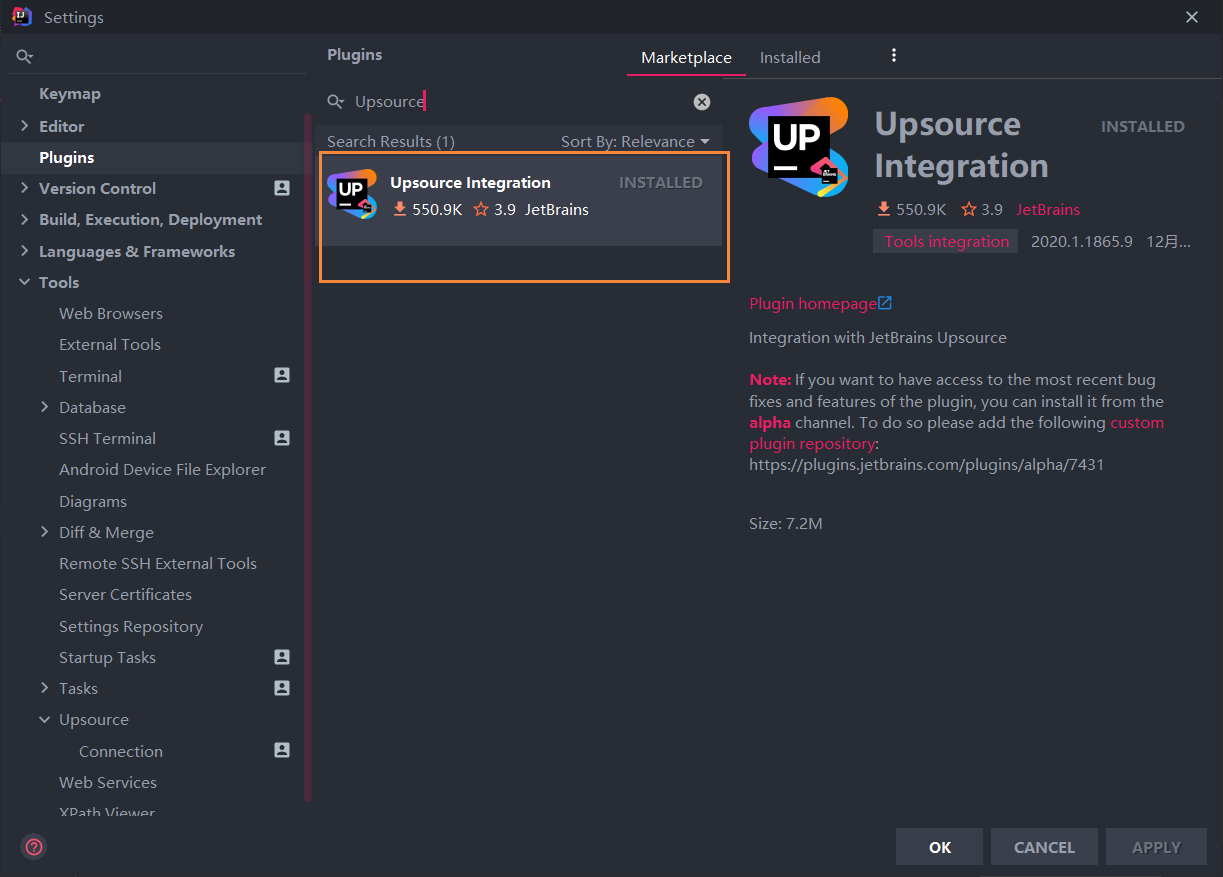Open Remote SSH External Tools settings
The width and height of the screenshot is (1223, 877).
click(158, 563)
